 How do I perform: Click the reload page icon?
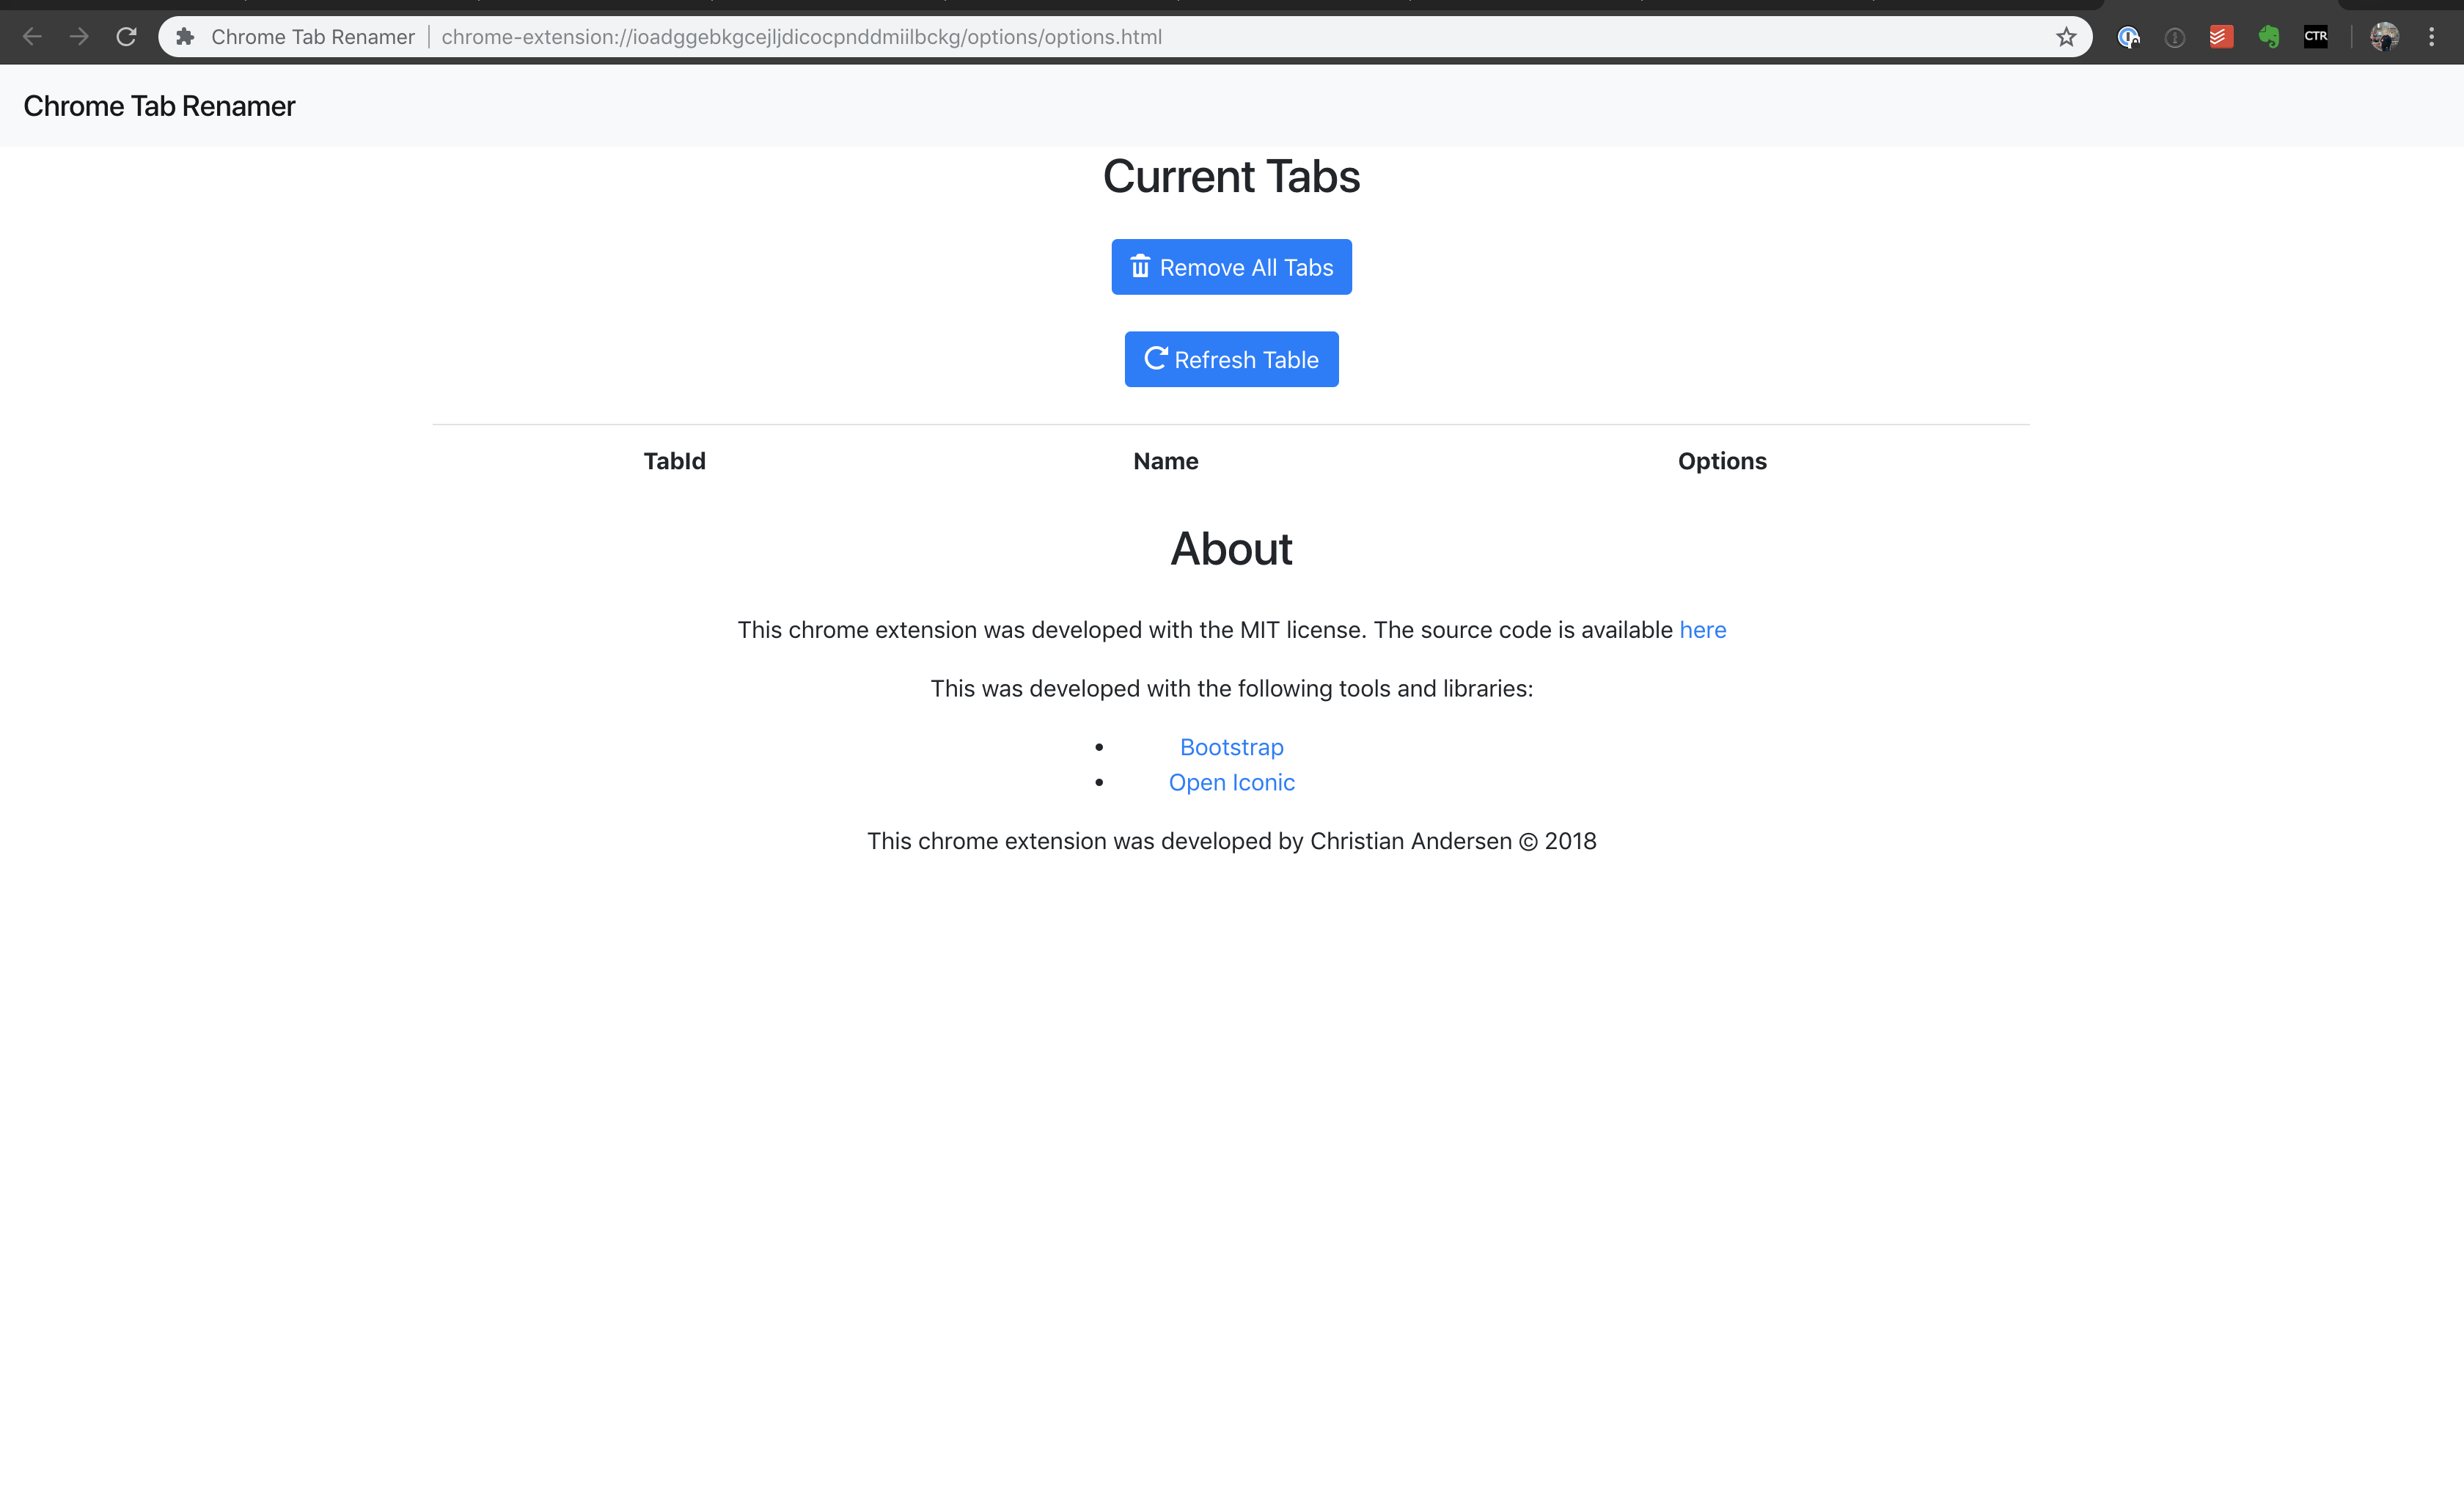coord(127,37)
